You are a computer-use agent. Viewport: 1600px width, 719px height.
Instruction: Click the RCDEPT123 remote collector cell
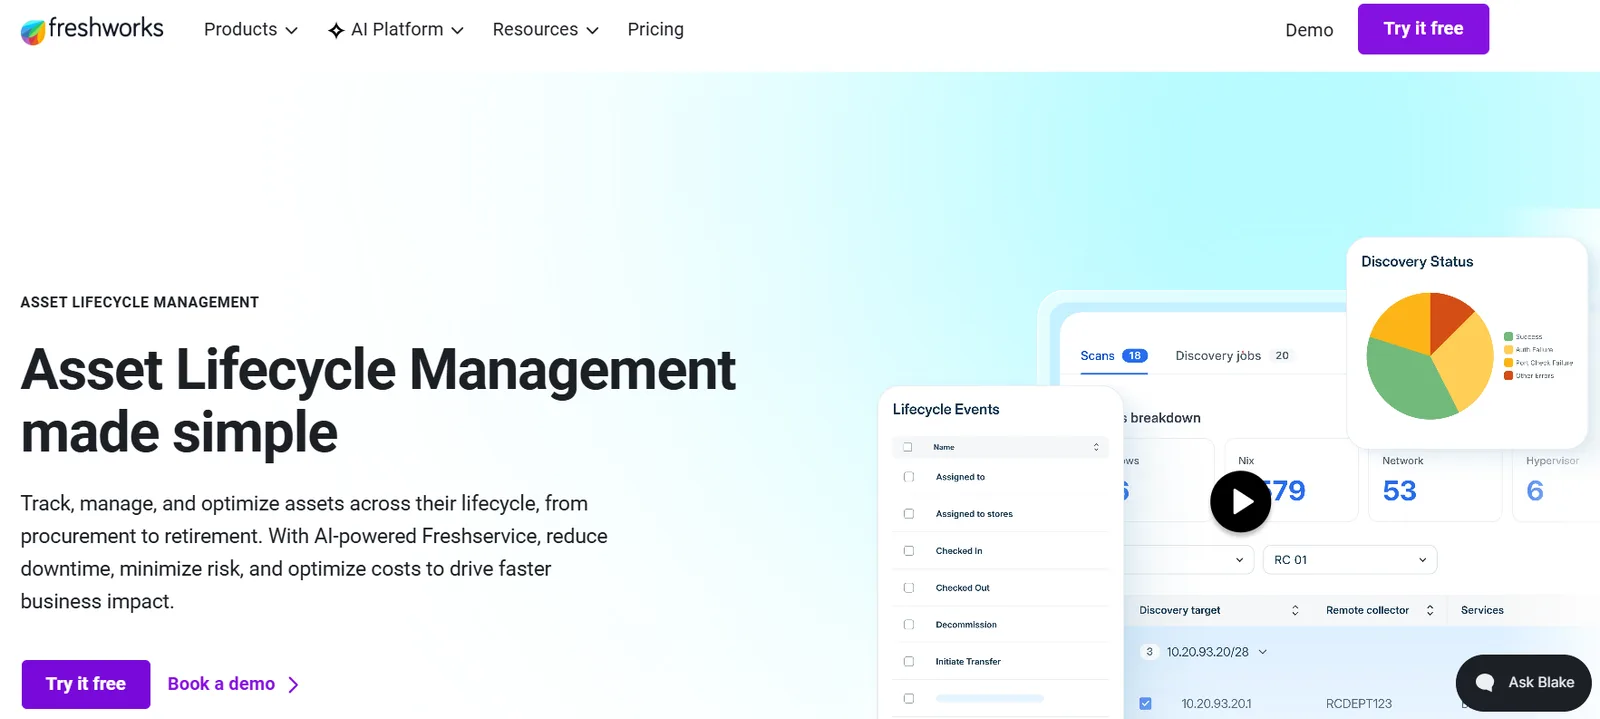click(1358, 704)
